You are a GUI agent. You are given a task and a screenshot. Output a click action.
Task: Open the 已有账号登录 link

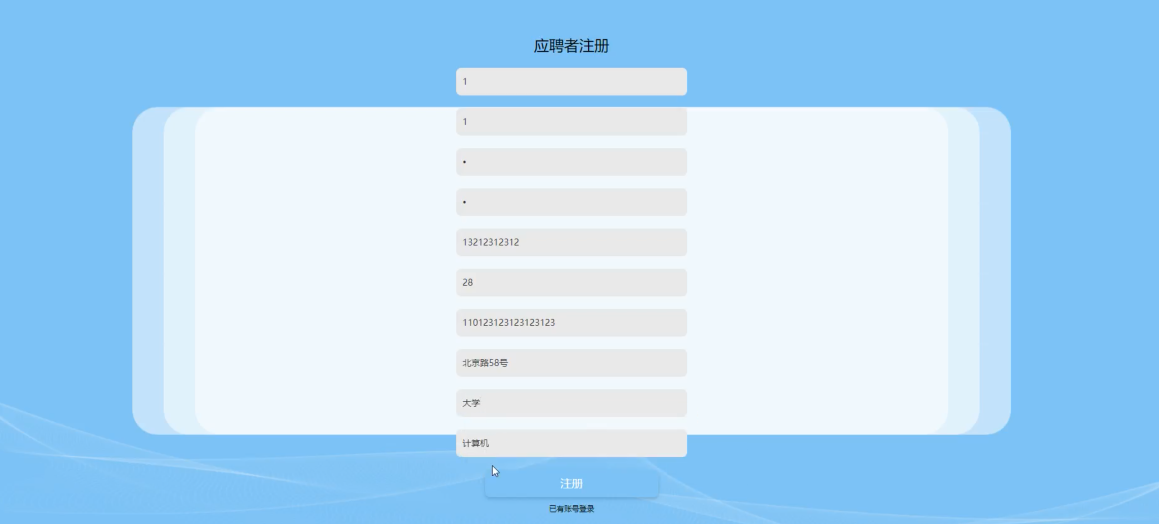571,509
